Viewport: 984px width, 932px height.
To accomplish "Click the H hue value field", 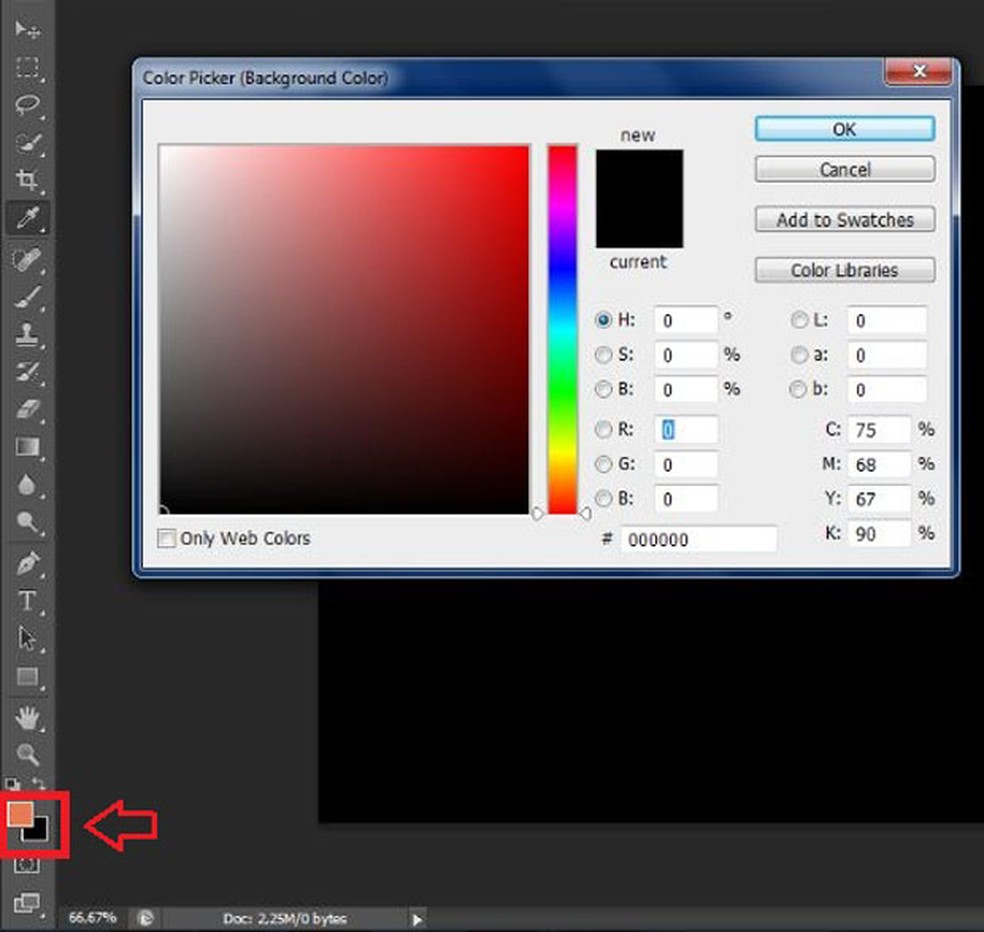I will click(x=686, y=320).
